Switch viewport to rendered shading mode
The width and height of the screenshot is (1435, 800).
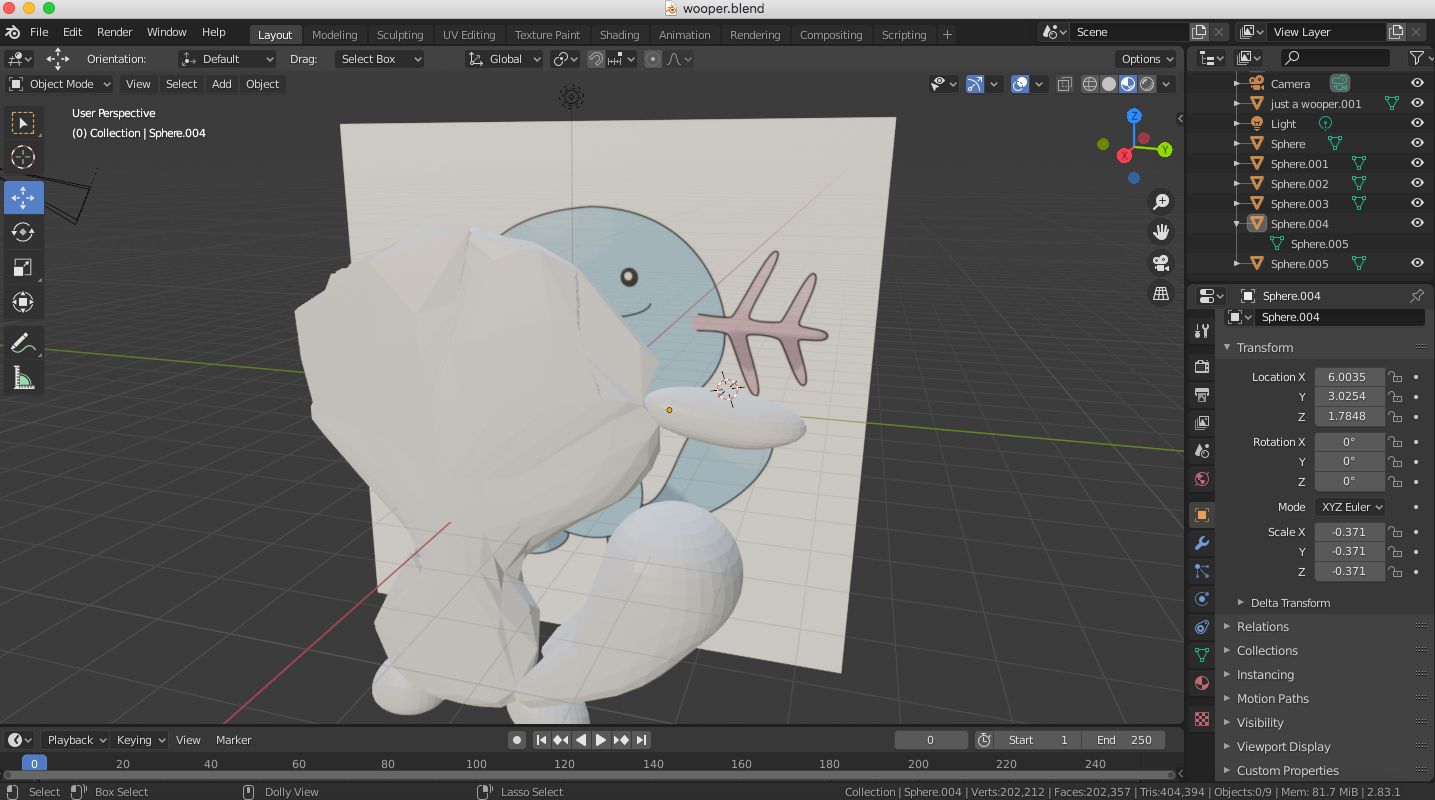[1146, 84]
